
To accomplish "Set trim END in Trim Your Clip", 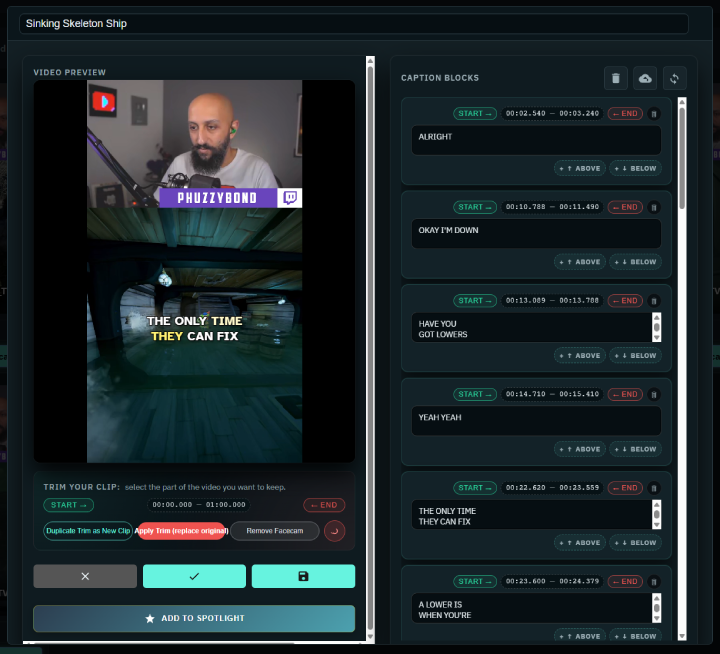I will (324, 505).
